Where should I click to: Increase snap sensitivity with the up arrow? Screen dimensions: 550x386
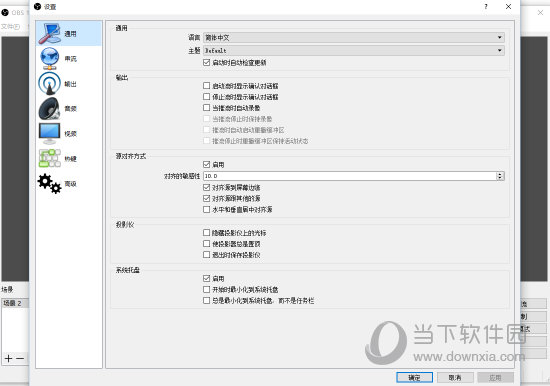click(x=501, y=174)
